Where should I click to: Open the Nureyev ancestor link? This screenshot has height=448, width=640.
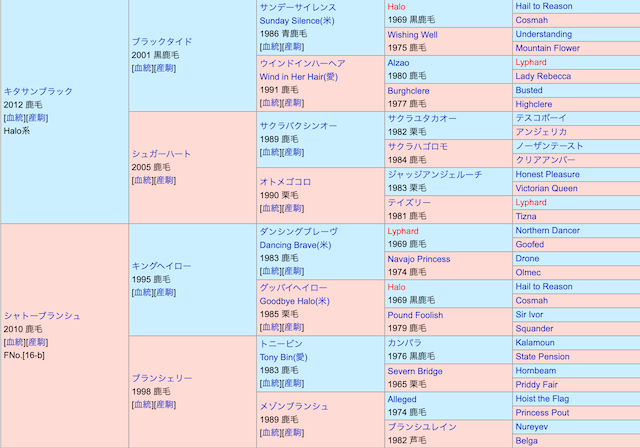pyautogui.click(x=532, y=426)
